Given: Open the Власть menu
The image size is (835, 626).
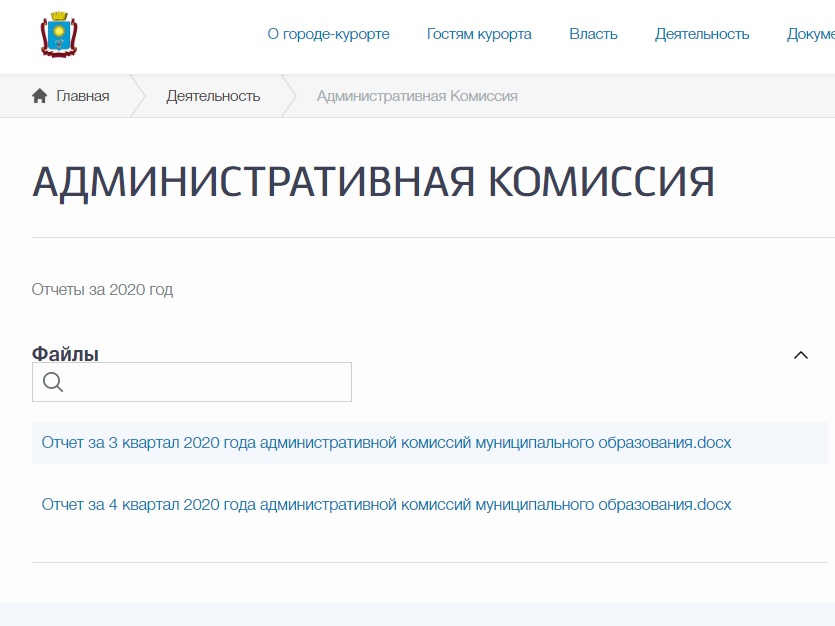Looking at the screenshot, I should click(593, 34).
